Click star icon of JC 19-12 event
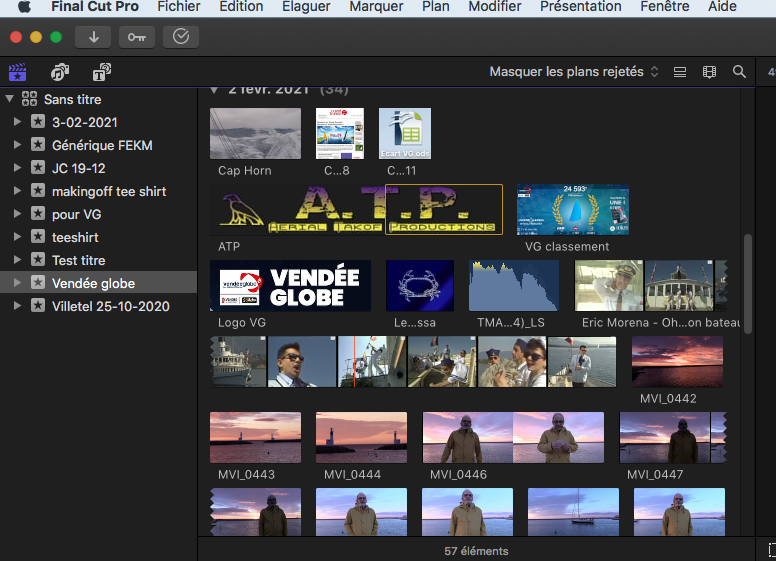The height and width of the screenshot is (561, 776). coord(38,168)
